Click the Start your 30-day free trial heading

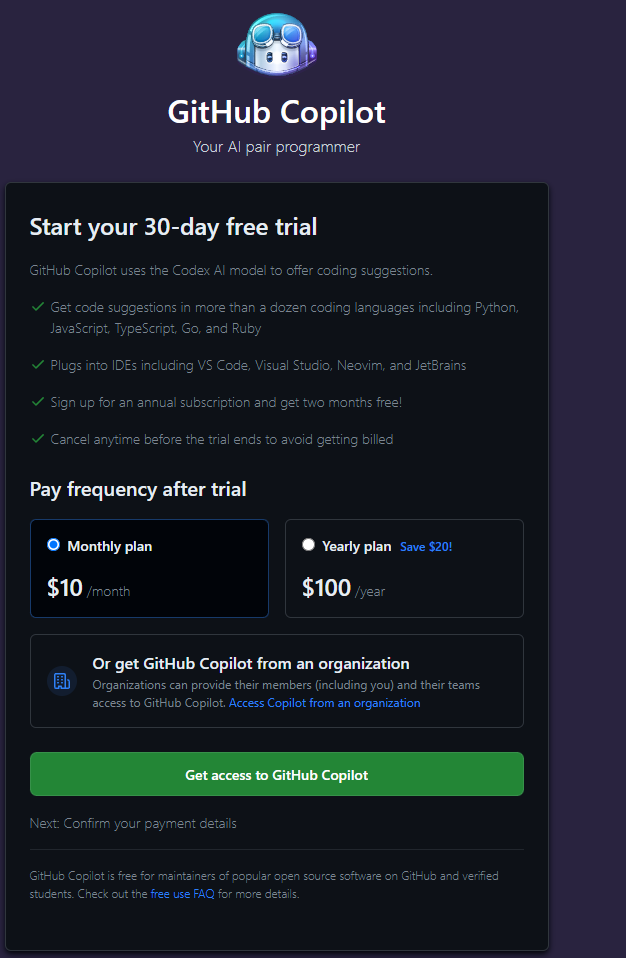pyautogui.click(x=173, y=227)
